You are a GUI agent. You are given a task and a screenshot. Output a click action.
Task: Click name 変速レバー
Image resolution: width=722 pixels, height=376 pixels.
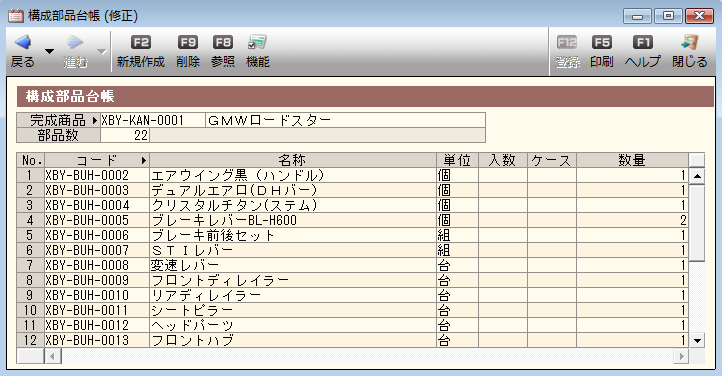(x=185, y=265)
